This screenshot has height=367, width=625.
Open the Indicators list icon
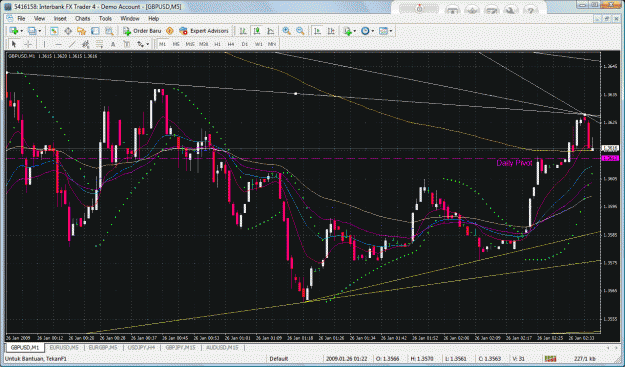347,31
